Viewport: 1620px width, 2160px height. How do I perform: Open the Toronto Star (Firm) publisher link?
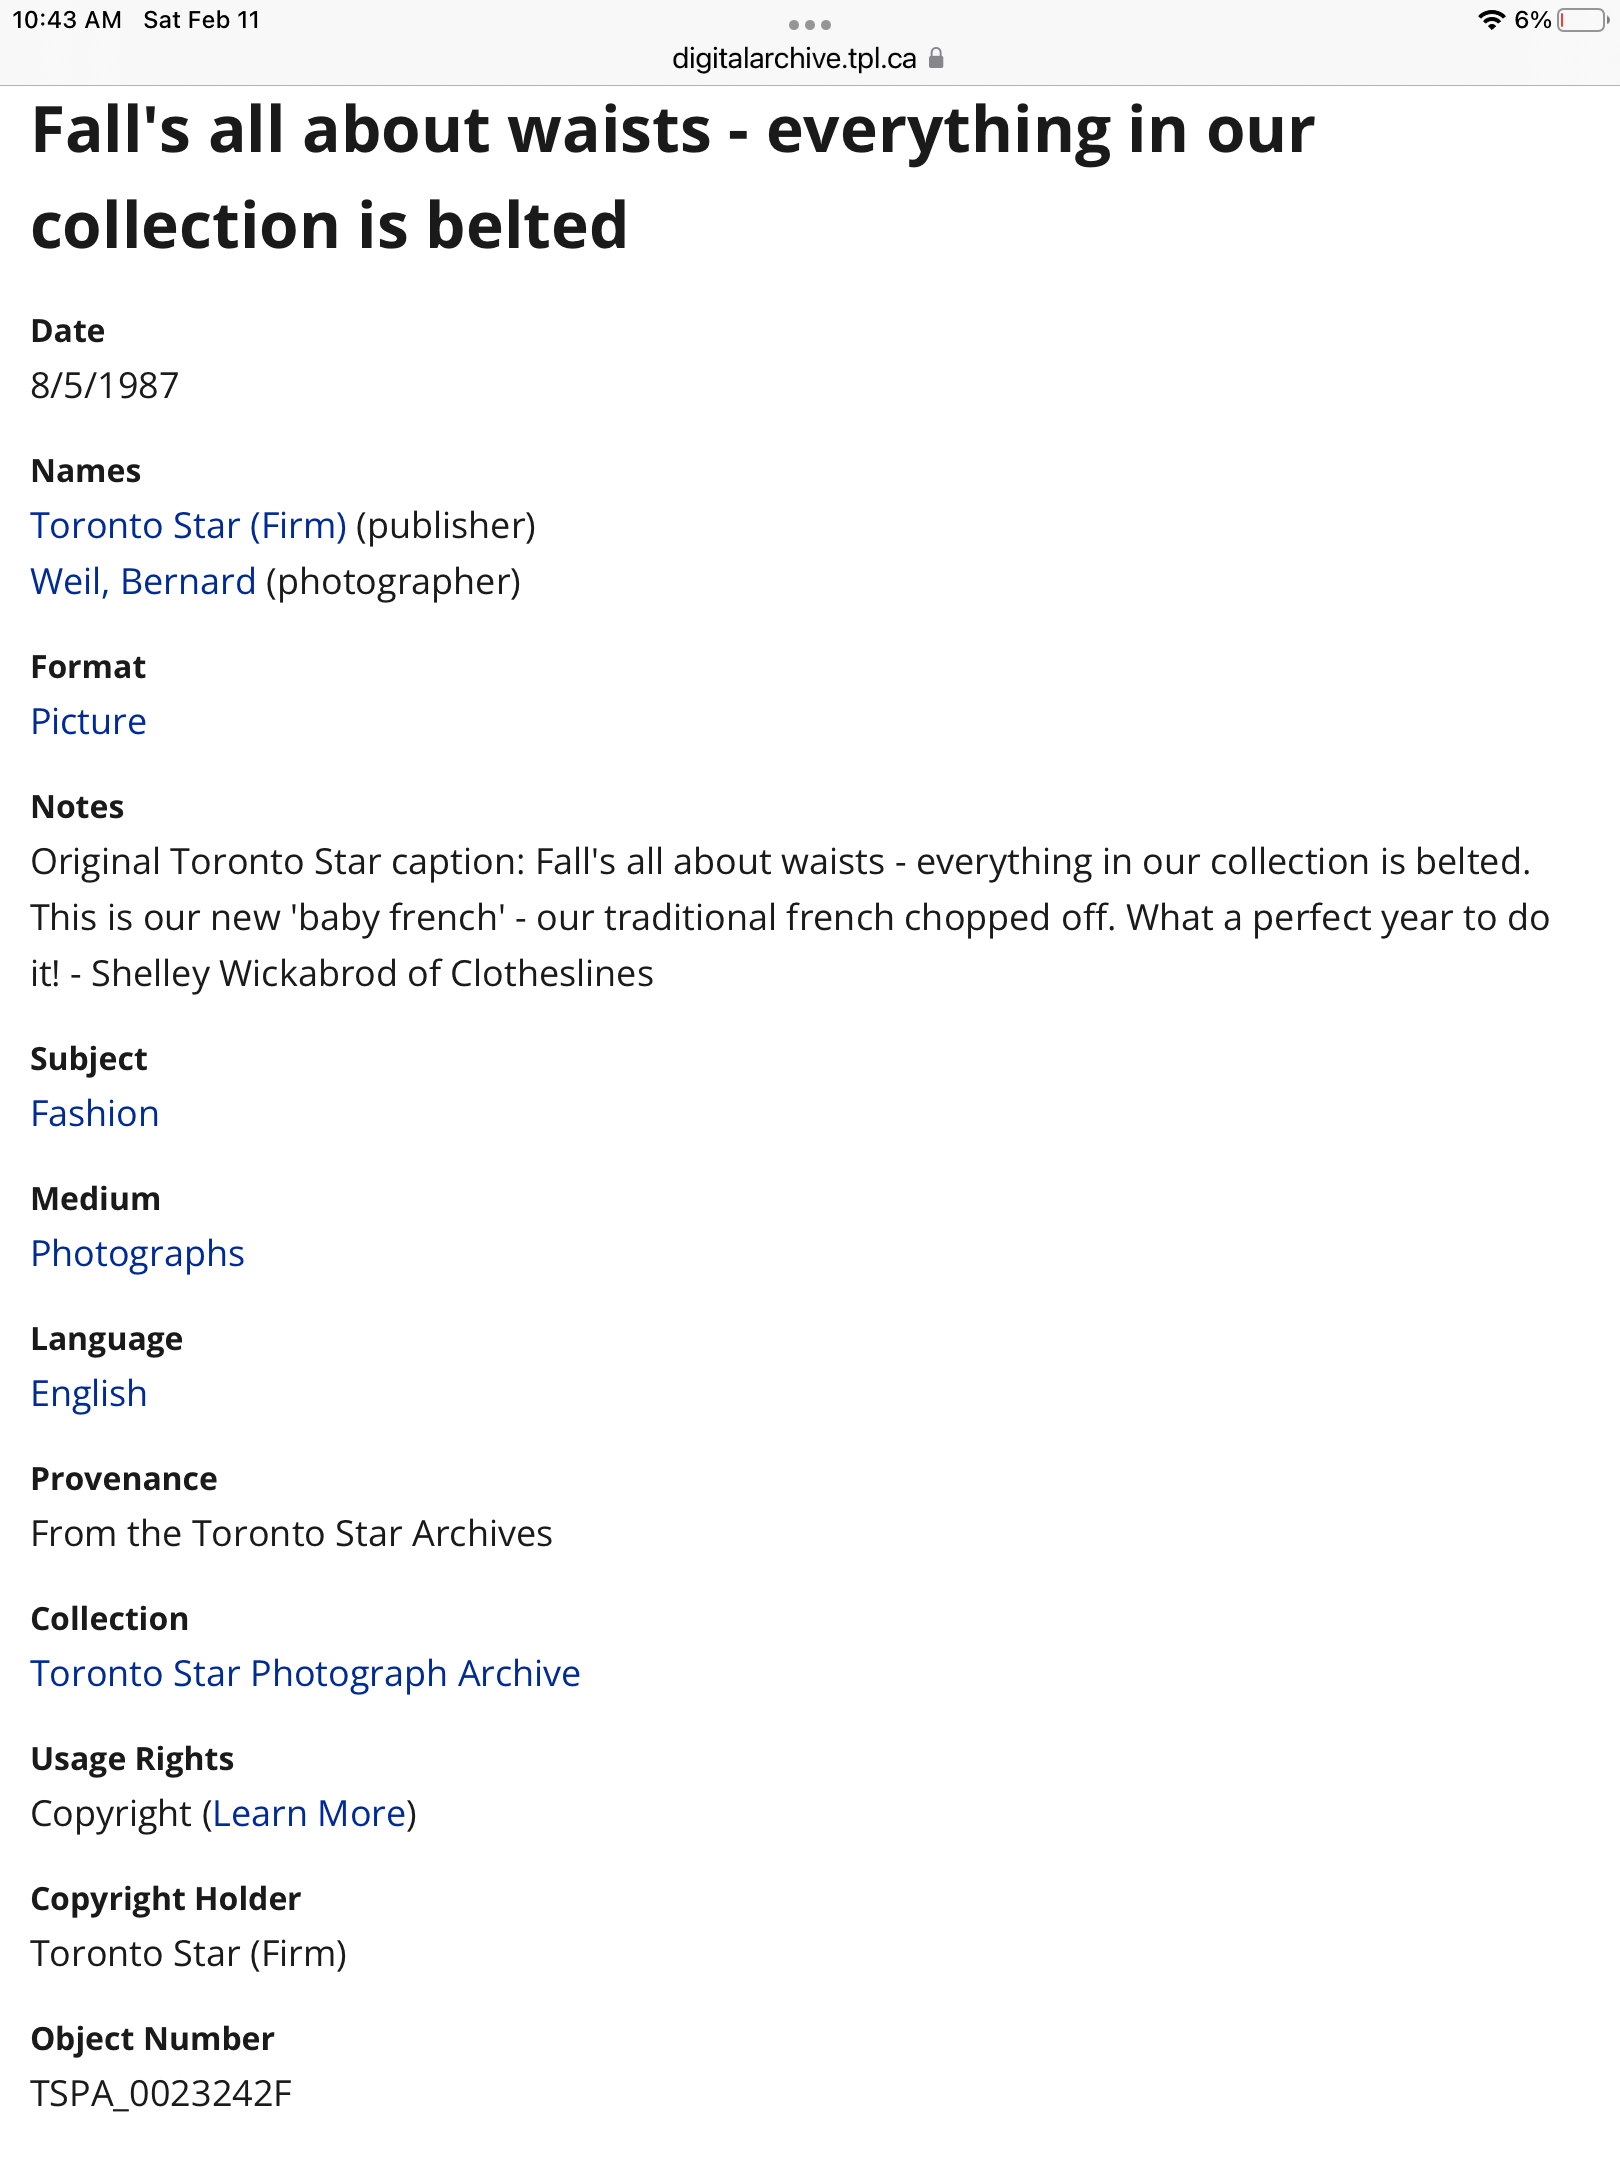click(188, 525)
